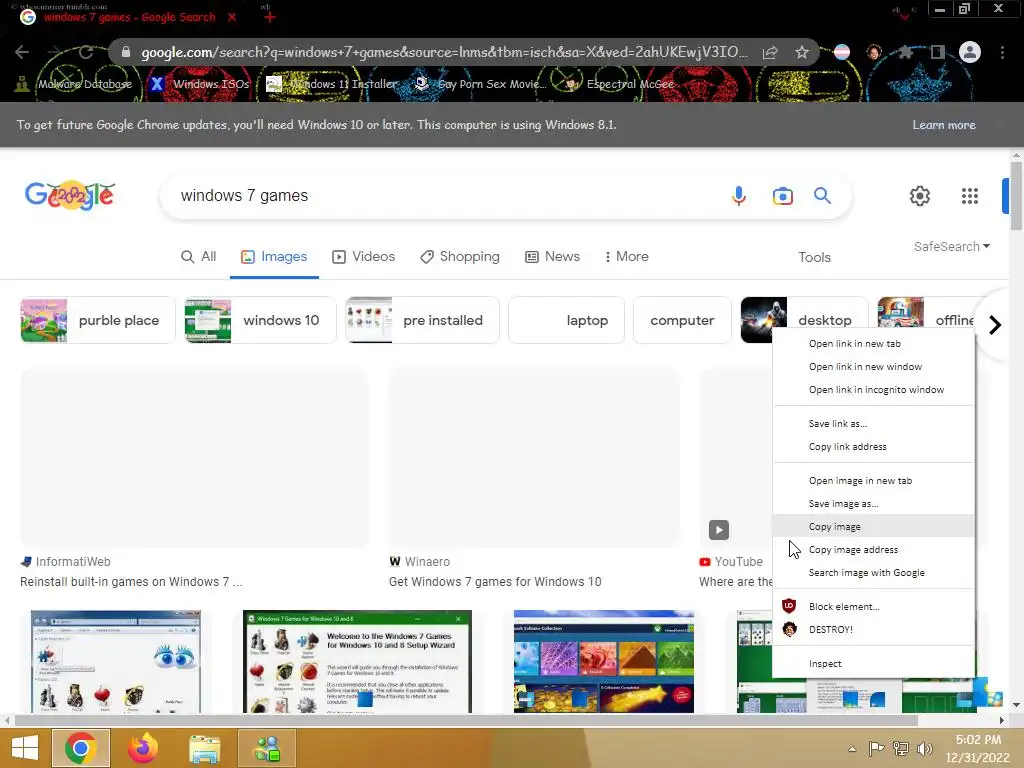Click the Google doodle logo

coord(70,195)
